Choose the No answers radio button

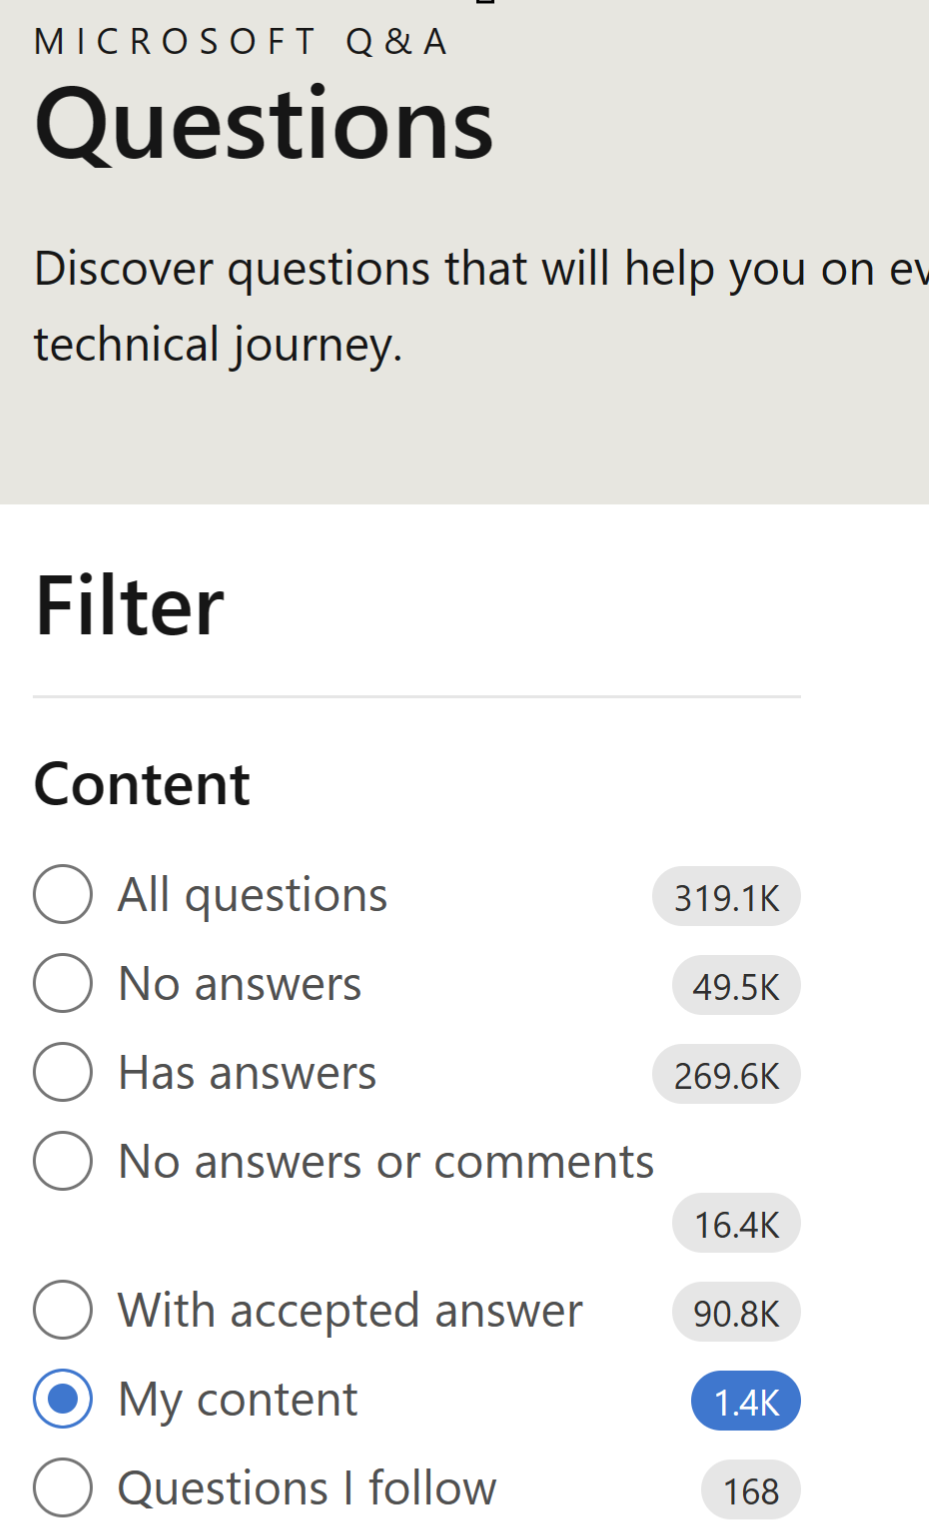63,983
